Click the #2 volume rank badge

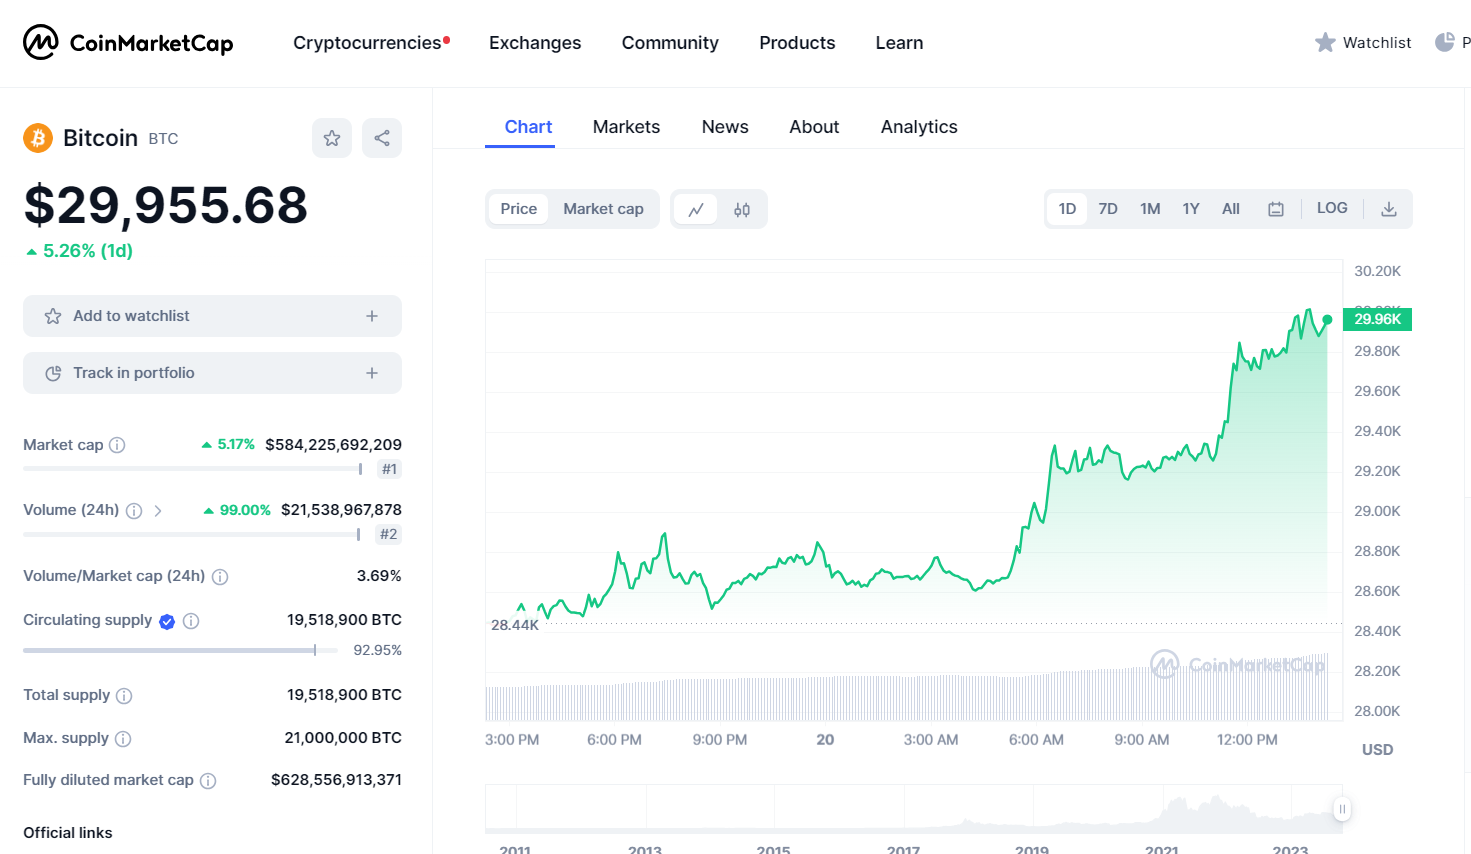(x=389, y=534)
